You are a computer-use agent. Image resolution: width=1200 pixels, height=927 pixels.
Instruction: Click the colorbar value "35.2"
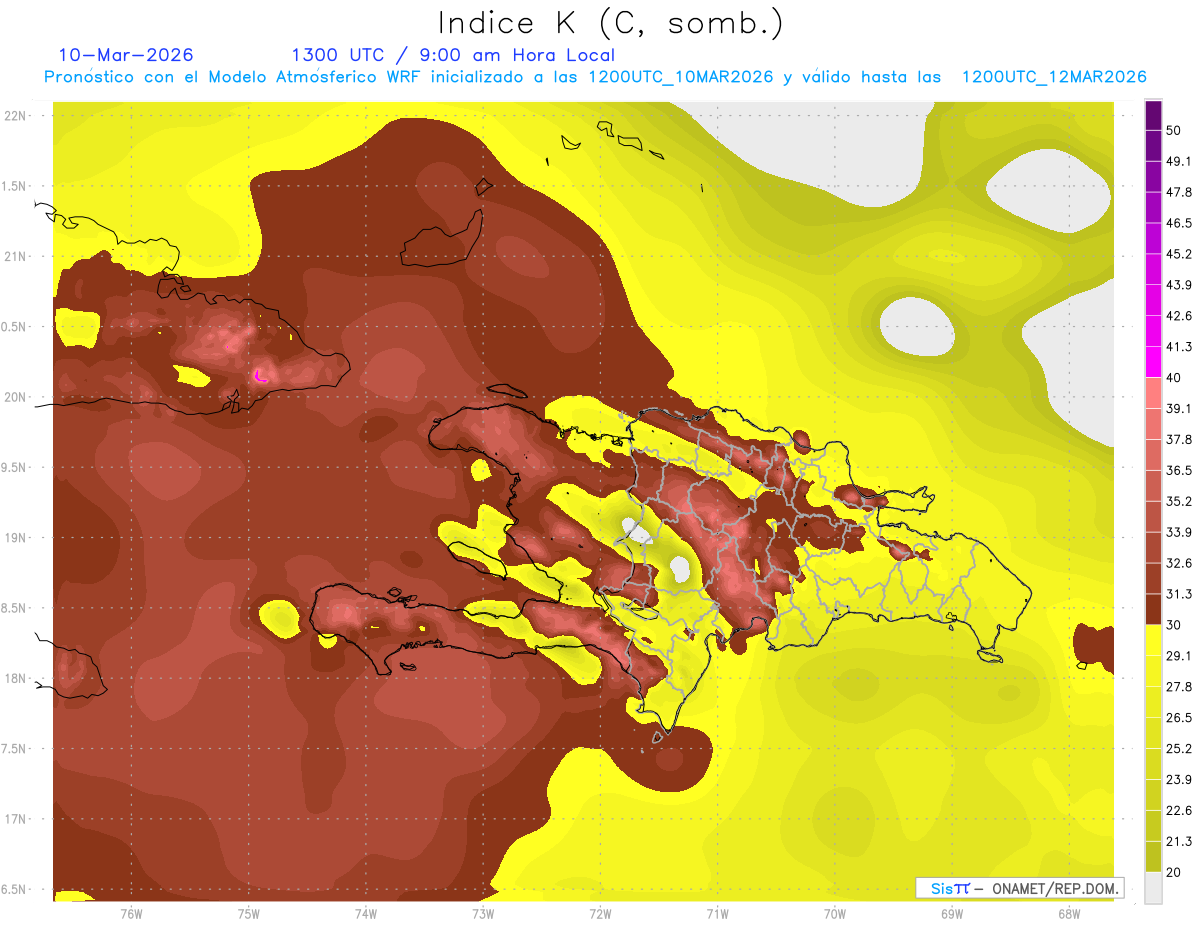pos(1180,502)
